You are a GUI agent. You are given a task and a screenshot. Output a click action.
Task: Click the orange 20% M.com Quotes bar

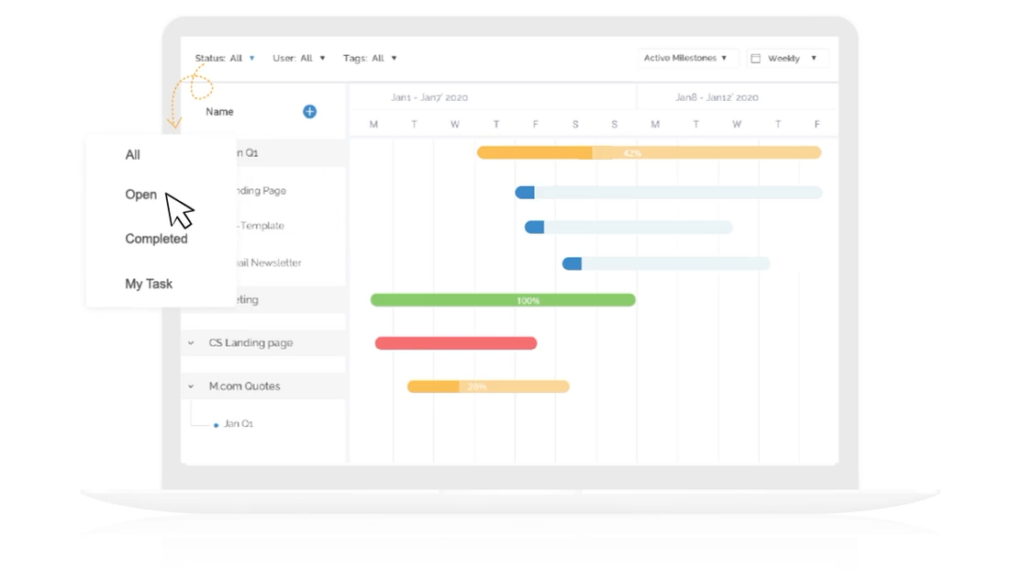pyautogui.click(x=488, y=387)
